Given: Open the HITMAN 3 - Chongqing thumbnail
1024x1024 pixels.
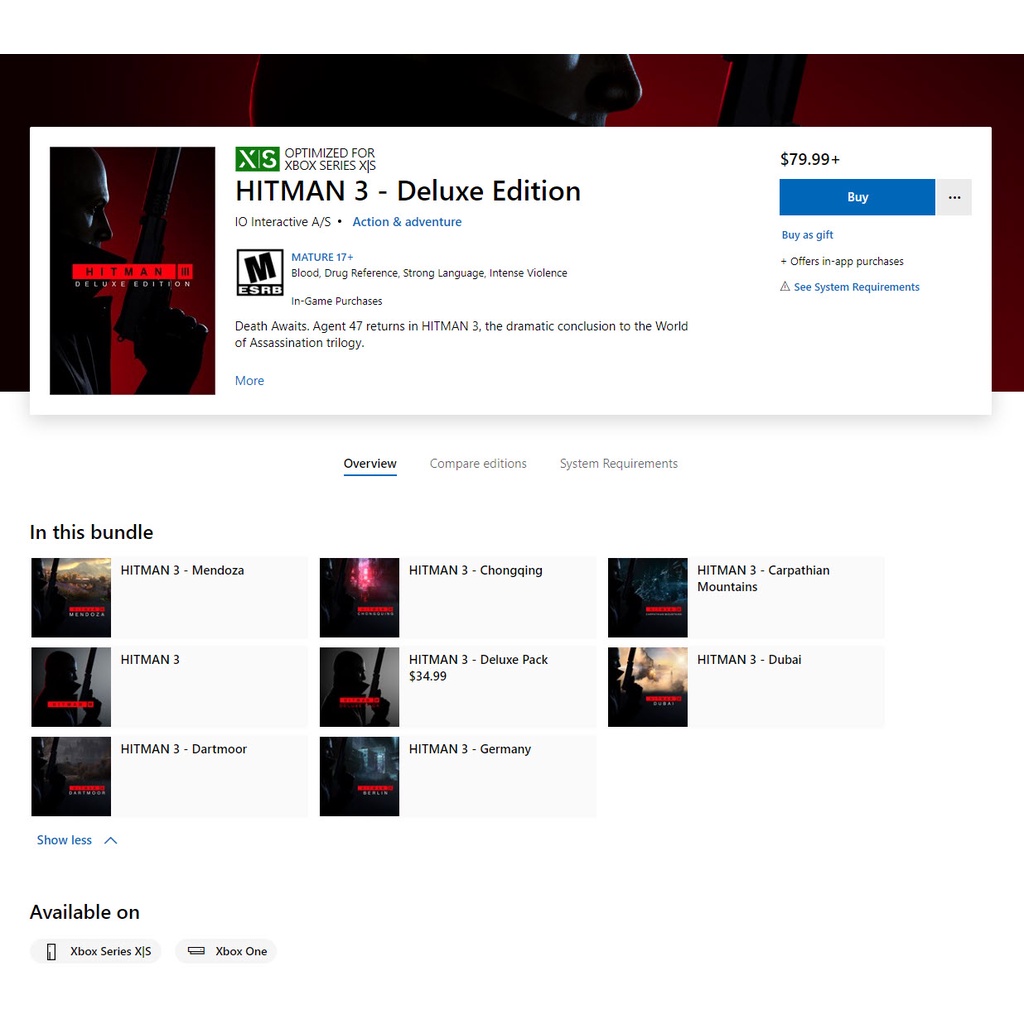Looking at the screenshot, I should click(359, 598).
